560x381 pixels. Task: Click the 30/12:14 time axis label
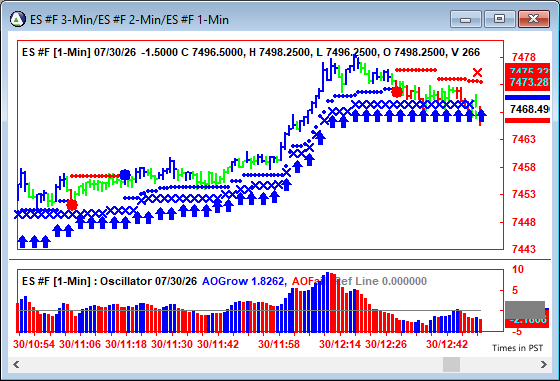(x=340, y=344)
